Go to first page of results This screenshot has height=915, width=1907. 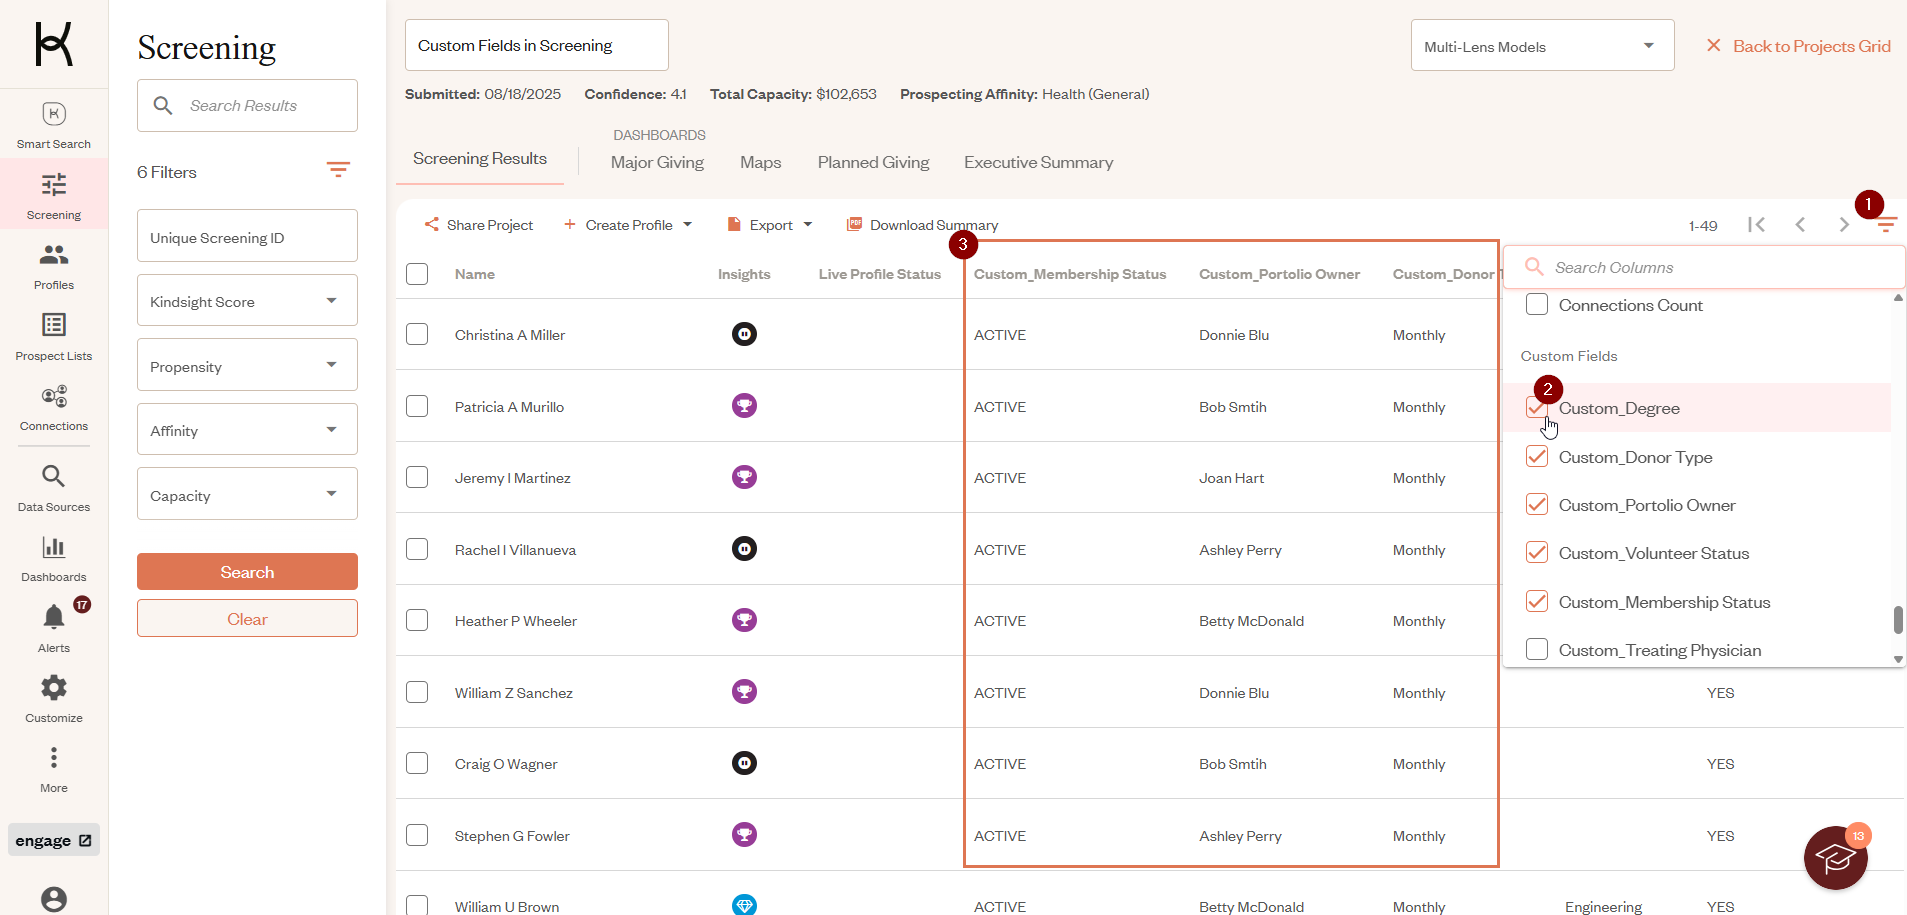(x=1756, y=224)
